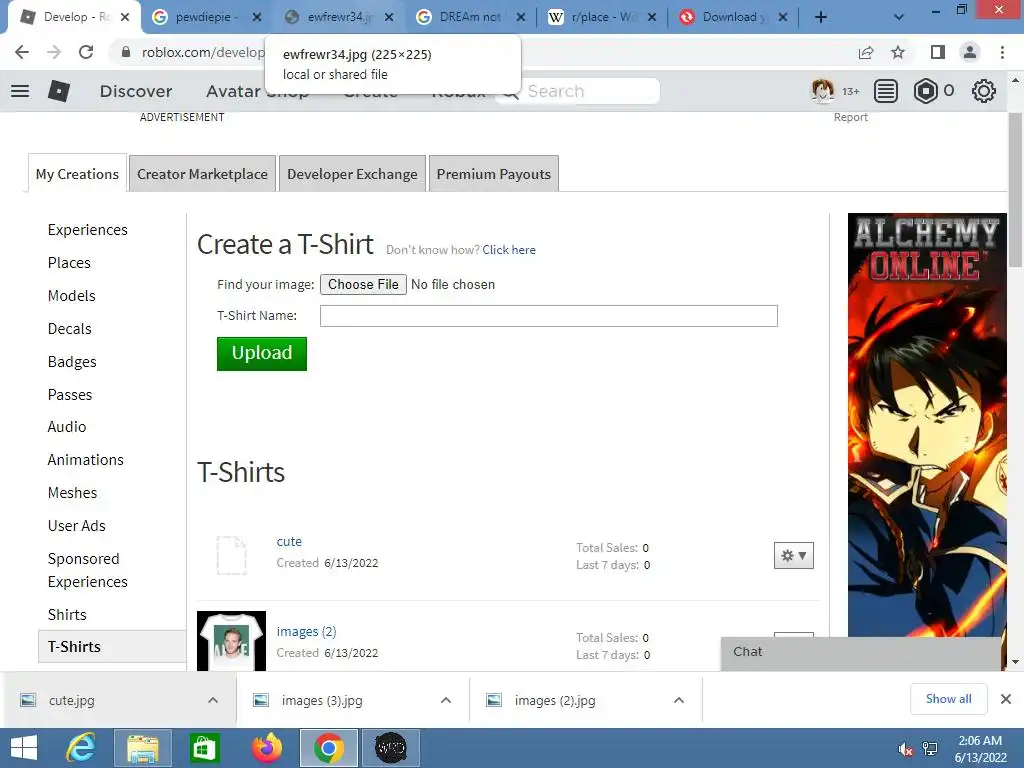
Task: Focus the T-Shirt Name input field
Action: 549,316
